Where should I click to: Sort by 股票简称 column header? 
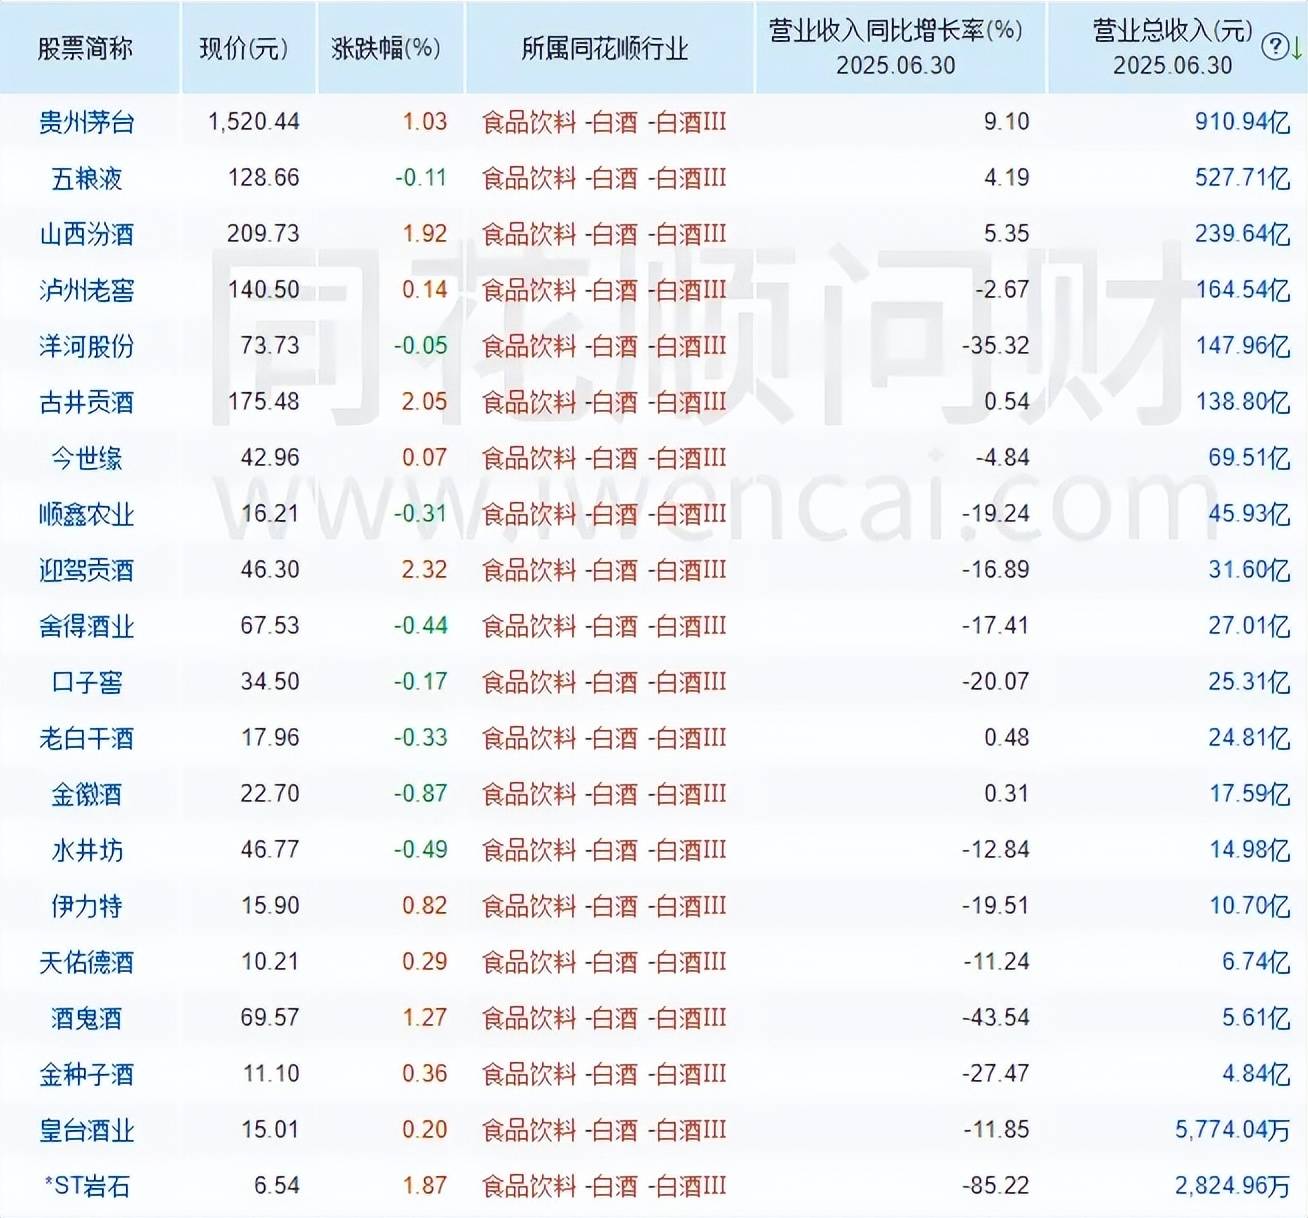[x=86, y=48]
